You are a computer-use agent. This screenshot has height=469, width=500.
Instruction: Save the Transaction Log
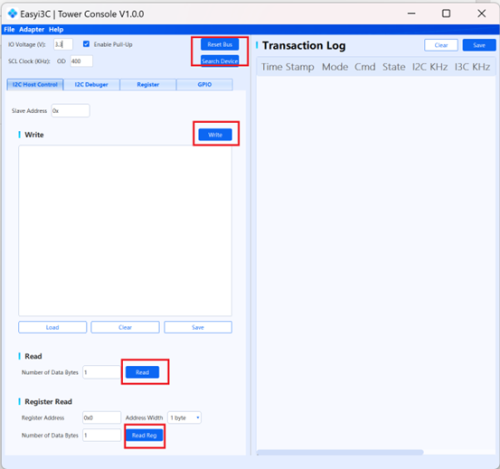(x=479, y=45)
